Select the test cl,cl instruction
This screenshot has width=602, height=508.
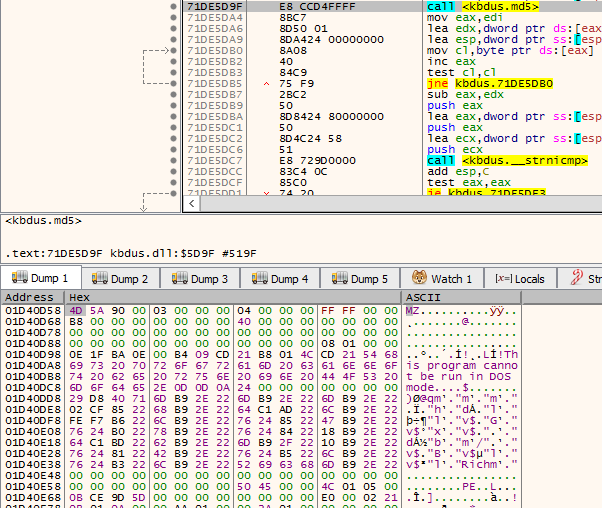(x=461, y=73)
